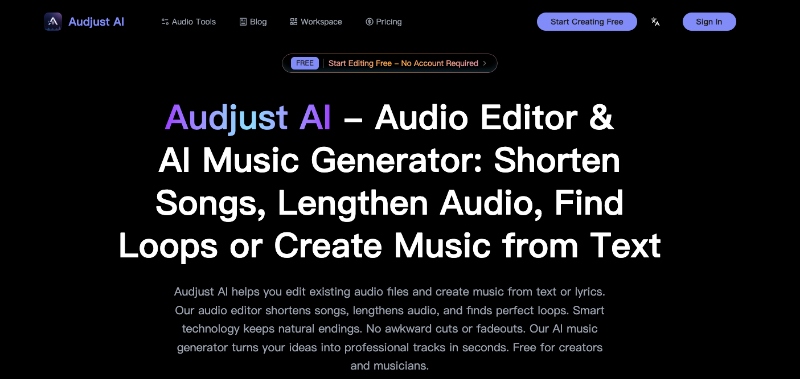Viewport: 800px width, 379px height.
Task: Click the Audjust AI logo icon
Action: click(x=53, y=22)
